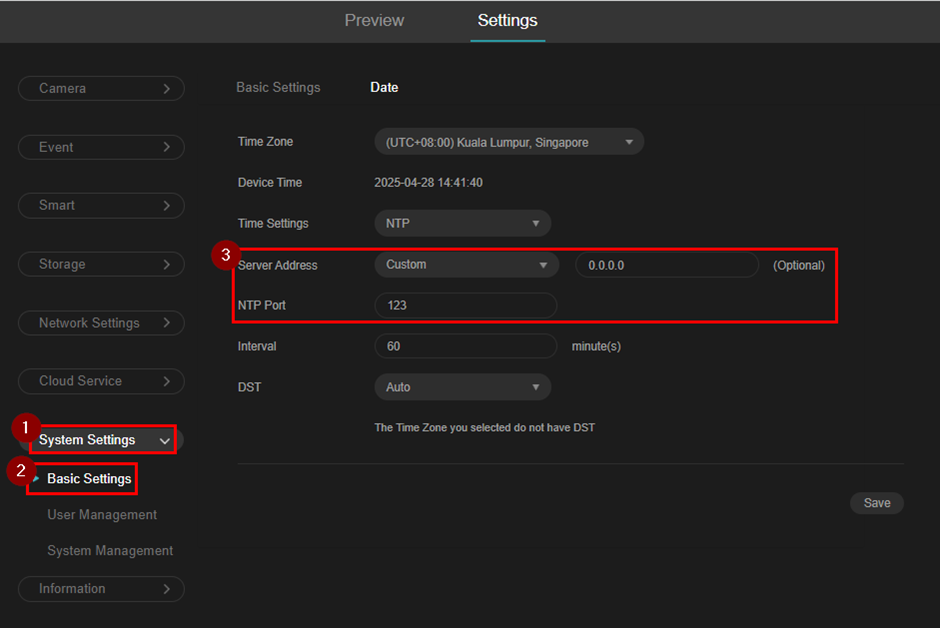Select Basic Settings submenu item

coord(89,479)
